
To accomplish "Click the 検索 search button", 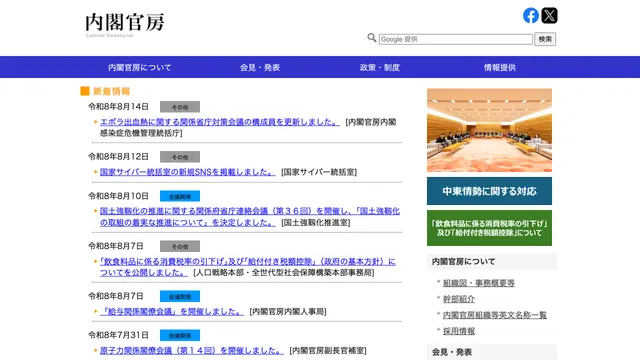I will pyautogui.click(x=545, y=39).
